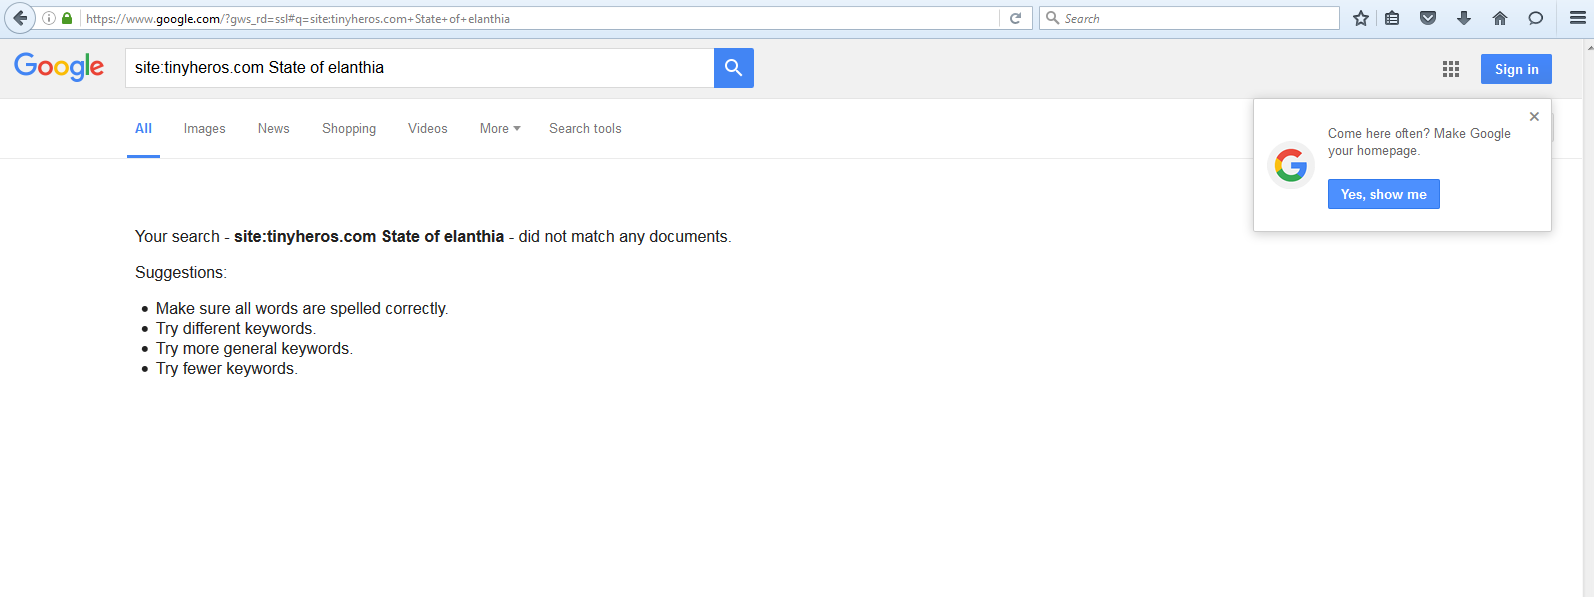Click the Sign in button
The width and height of the screenshot is (1594, 597).
coord(1516,69)
